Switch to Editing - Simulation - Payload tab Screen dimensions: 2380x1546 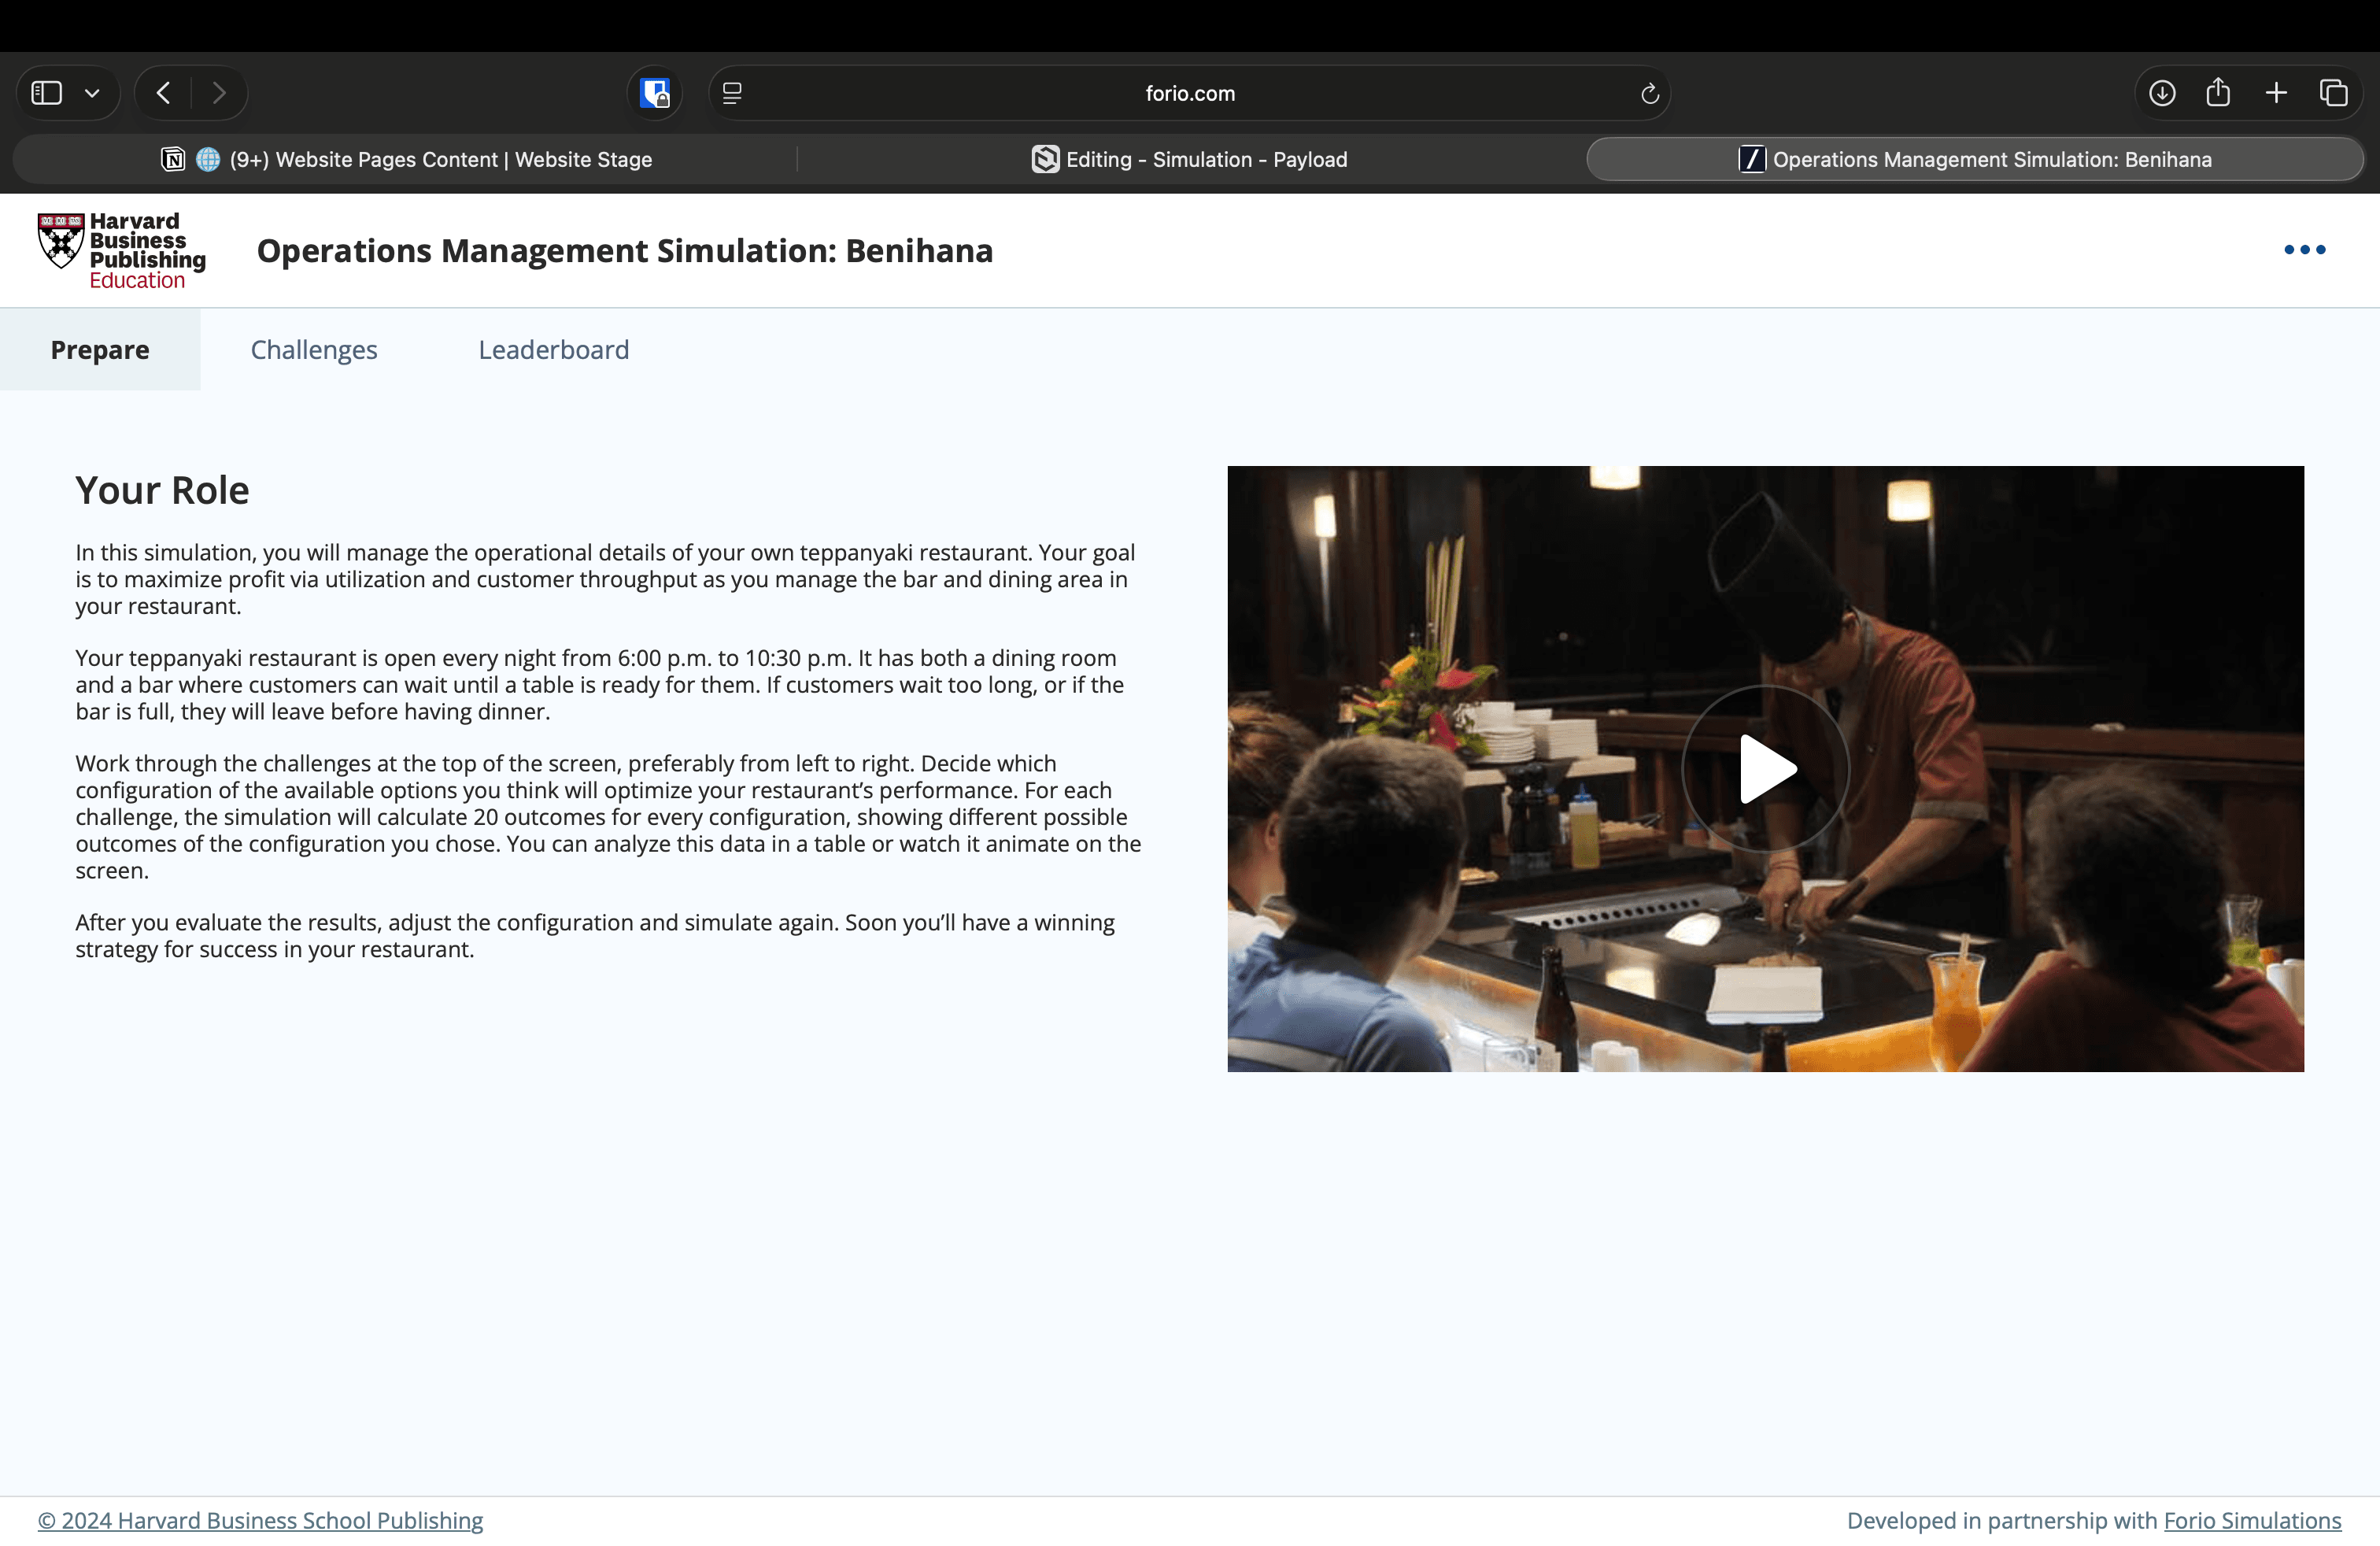[1189, 160]
